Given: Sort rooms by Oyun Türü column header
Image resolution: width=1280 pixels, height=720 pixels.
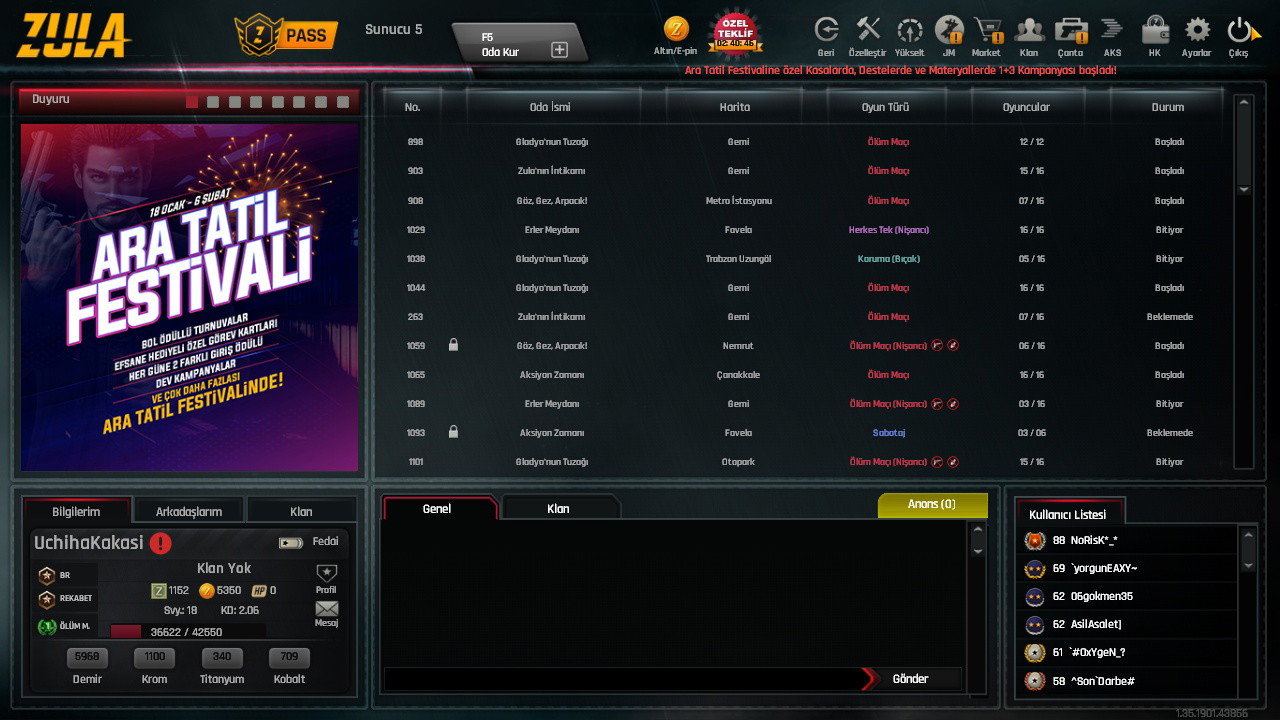Looking at the screenshot, I should [886, 107].
